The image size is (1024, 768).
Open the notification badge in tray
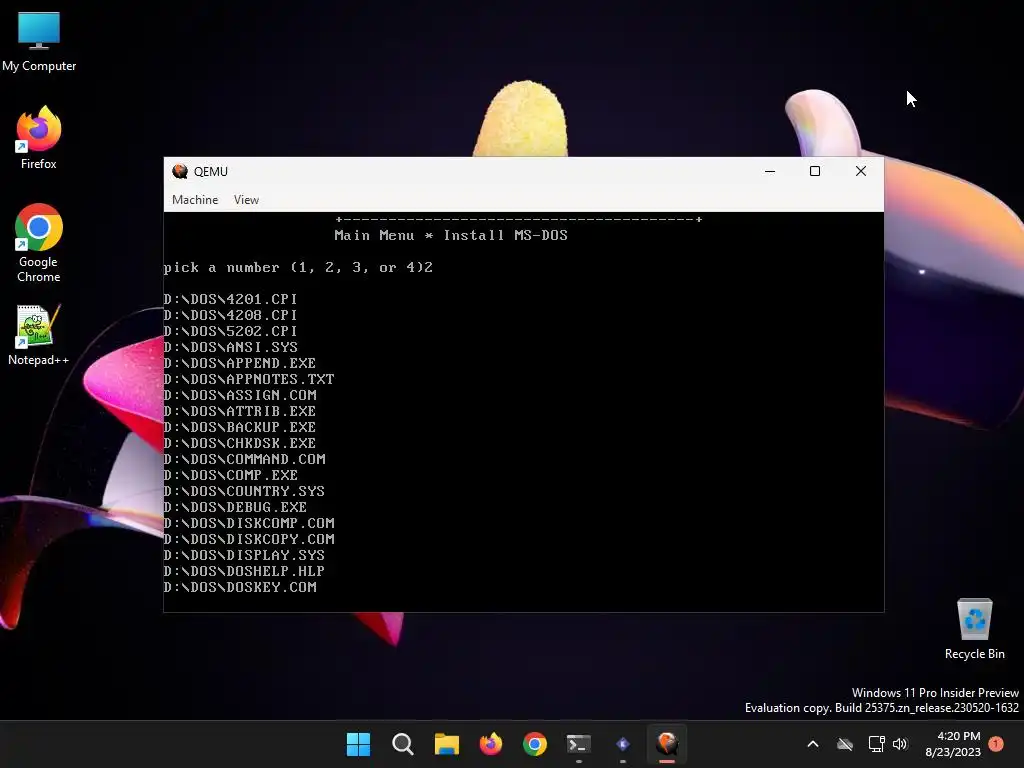(x=996, y=743)
